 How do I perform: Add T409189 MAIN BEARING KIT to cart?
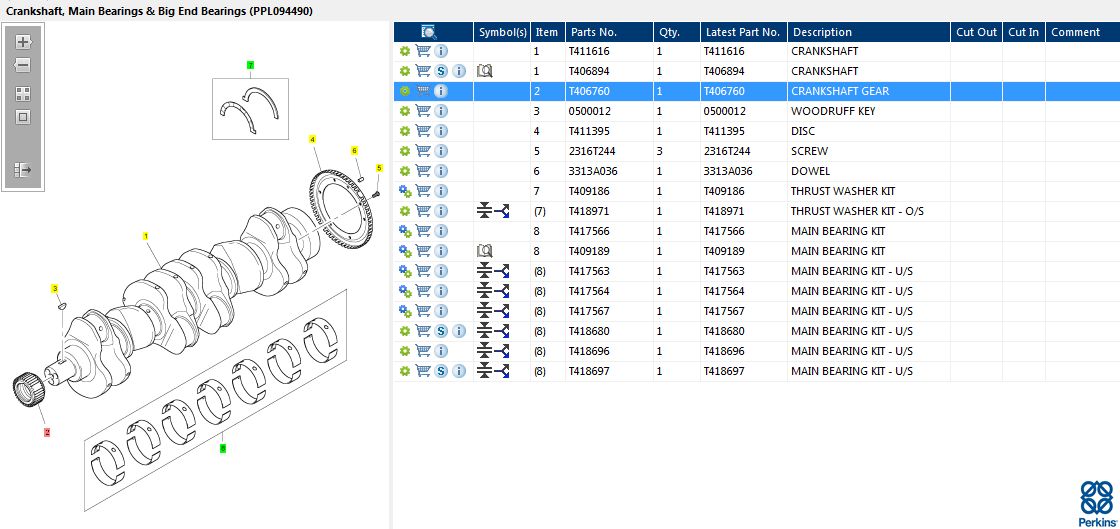(423, 251)
